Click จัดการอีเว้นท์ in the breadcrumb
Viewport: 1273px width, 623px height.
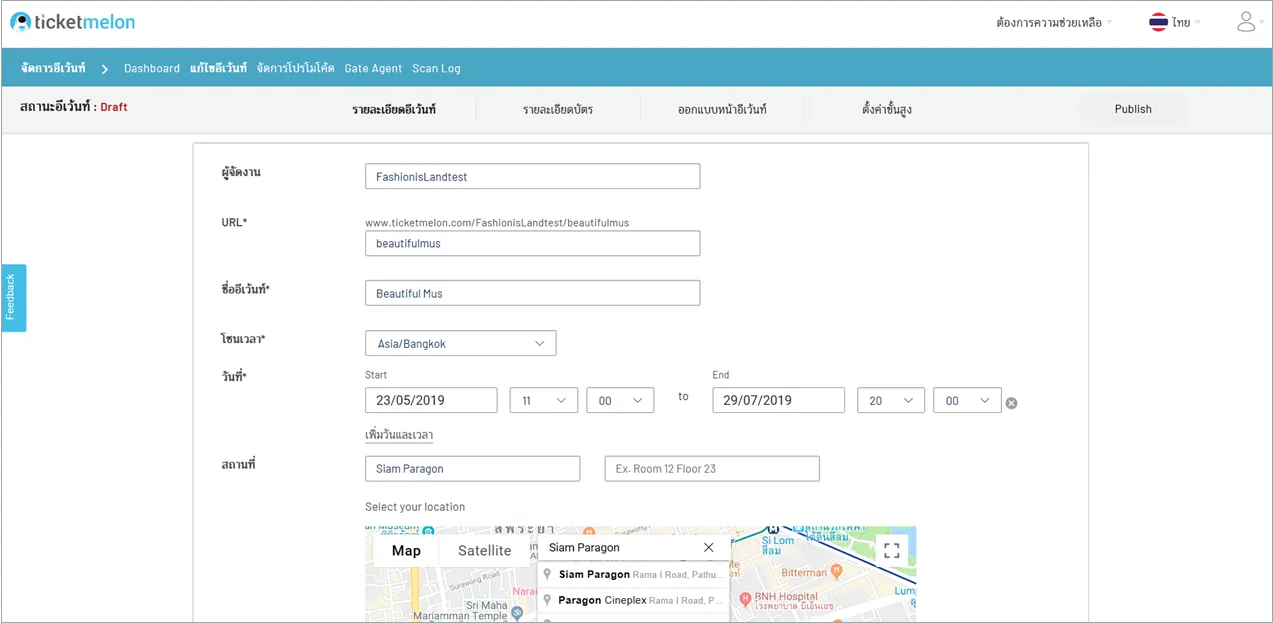point(53,68)
